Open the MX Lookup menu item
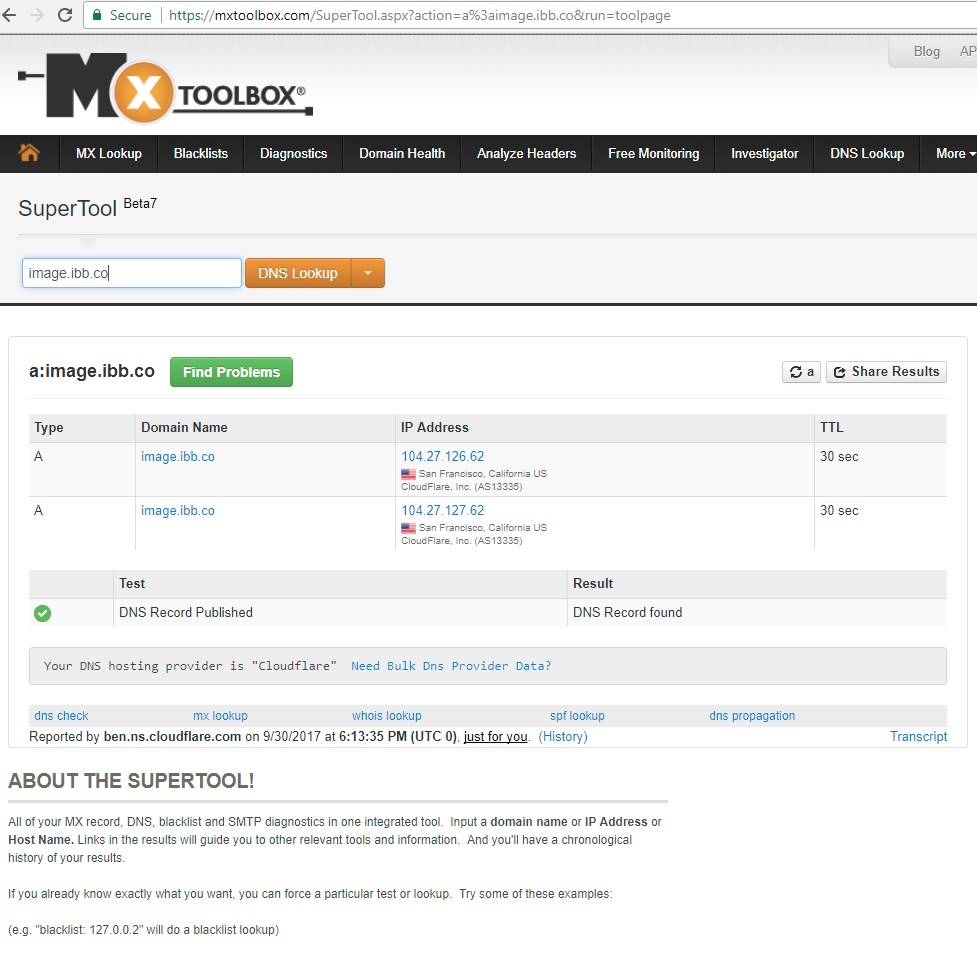This screenshot has width=977, height=956. point(108,153)
